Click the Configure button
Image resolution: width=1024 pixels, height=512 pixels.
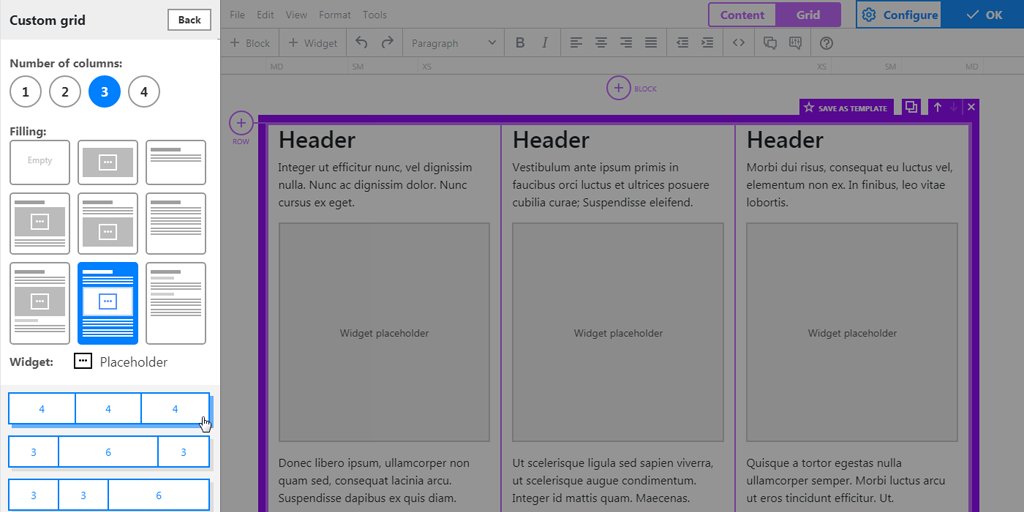coord(899,15)
